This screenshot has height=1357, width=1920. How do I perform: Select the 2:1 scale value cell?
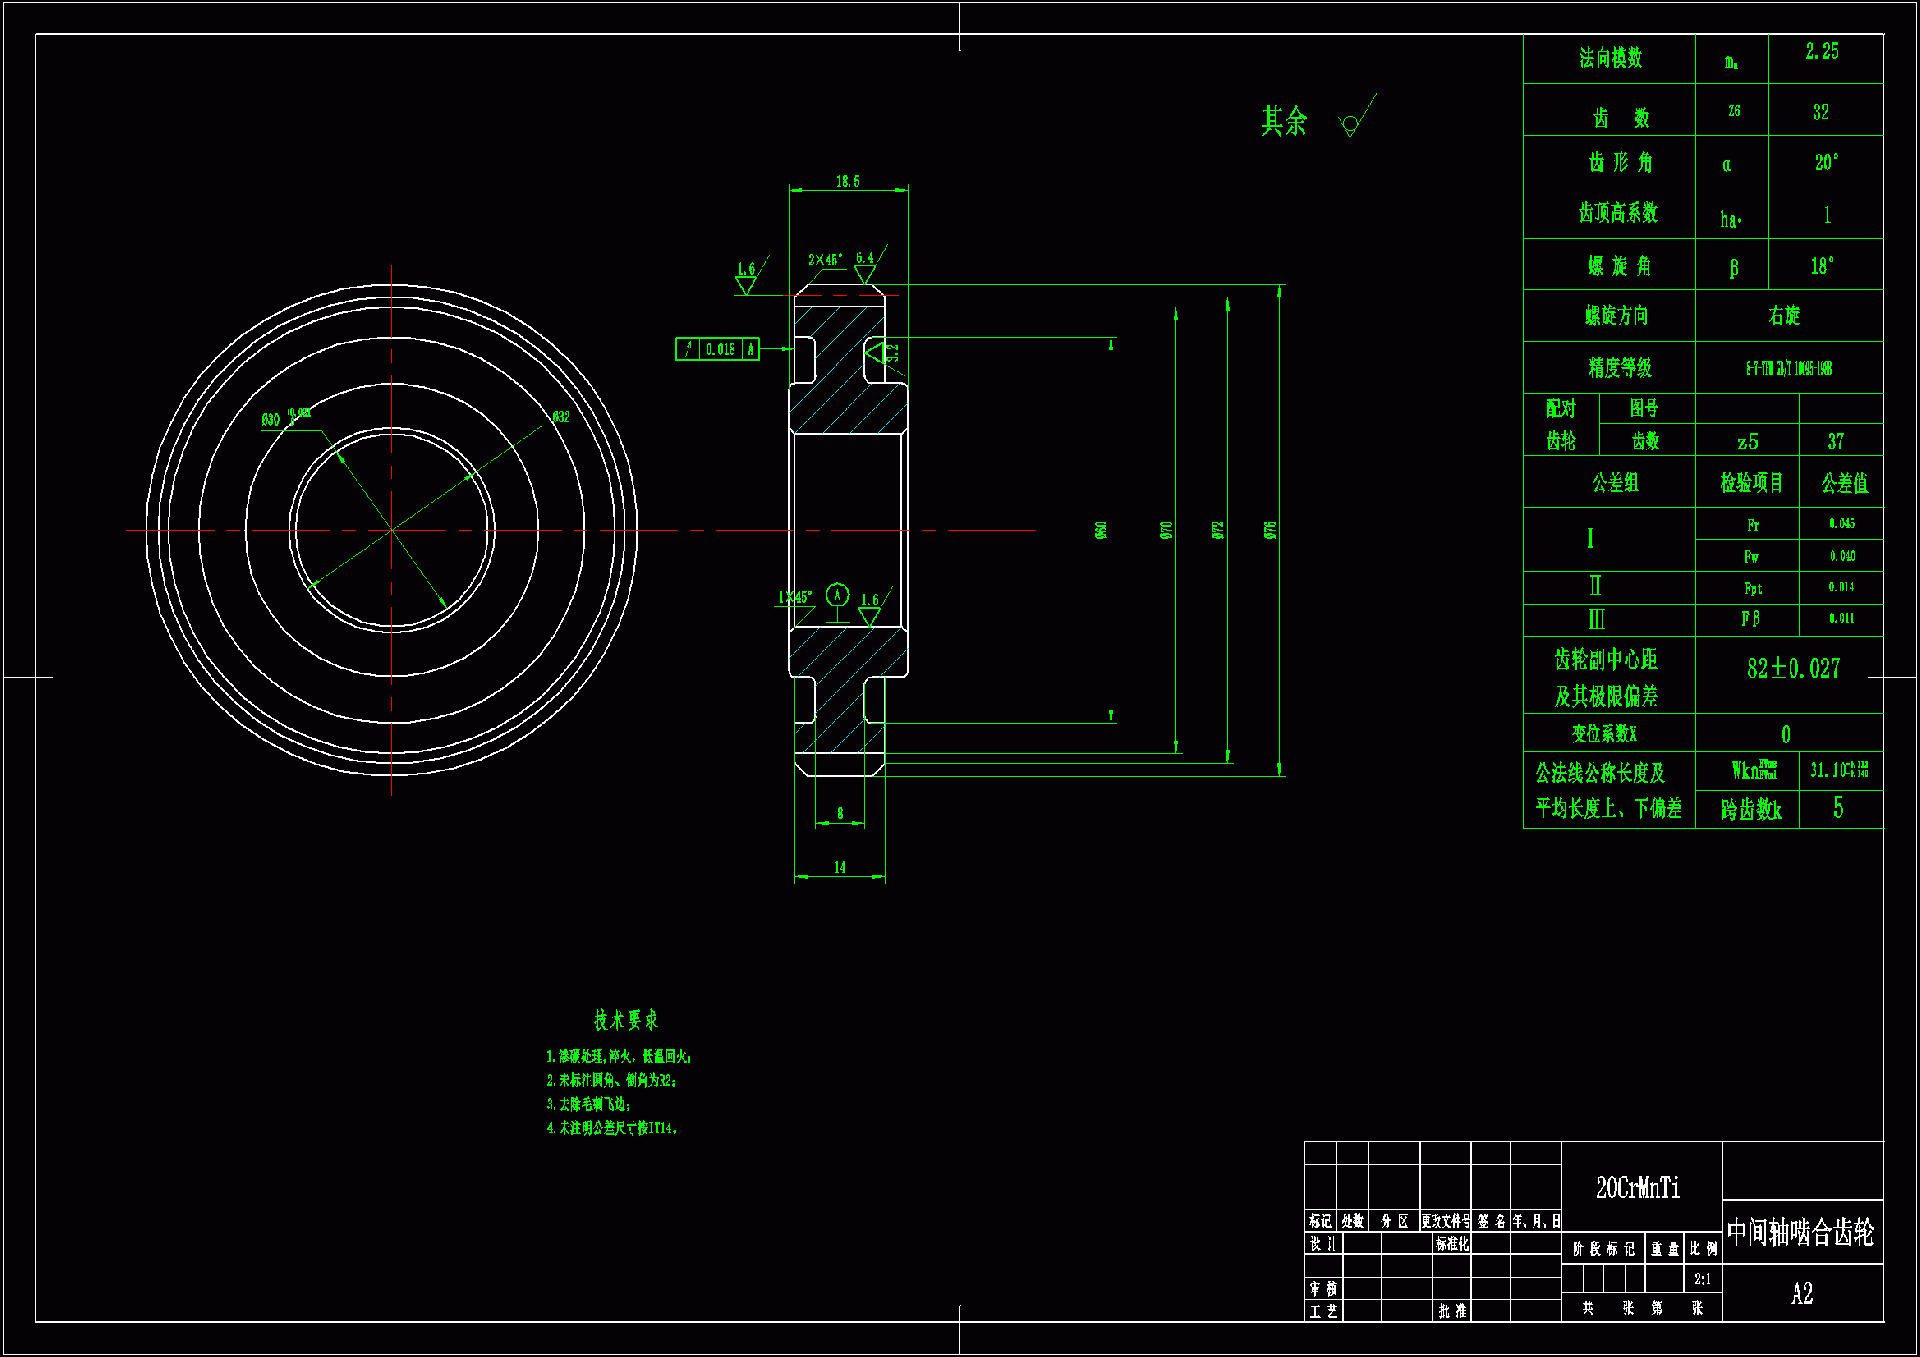click(x=1702, y=1279)
